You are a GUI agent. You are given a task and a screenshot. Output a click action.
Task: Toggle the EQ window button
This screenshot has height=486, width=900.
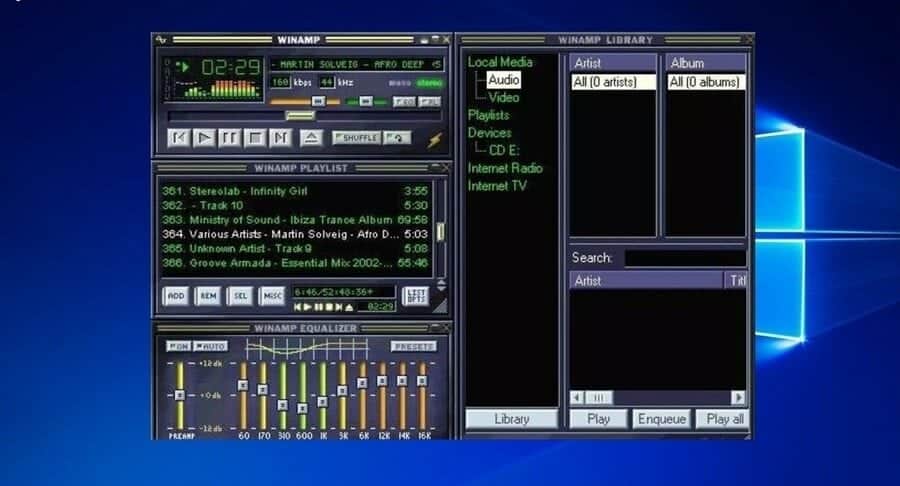[404, 102]
